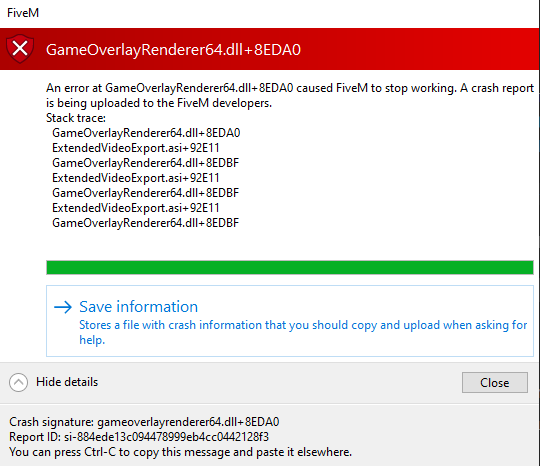The width and height of the screenshot is (540, 466).
Task: Click the first stack line GameOverlayRenderer64.dll+8EDA0
Action: tap(146, 133)
